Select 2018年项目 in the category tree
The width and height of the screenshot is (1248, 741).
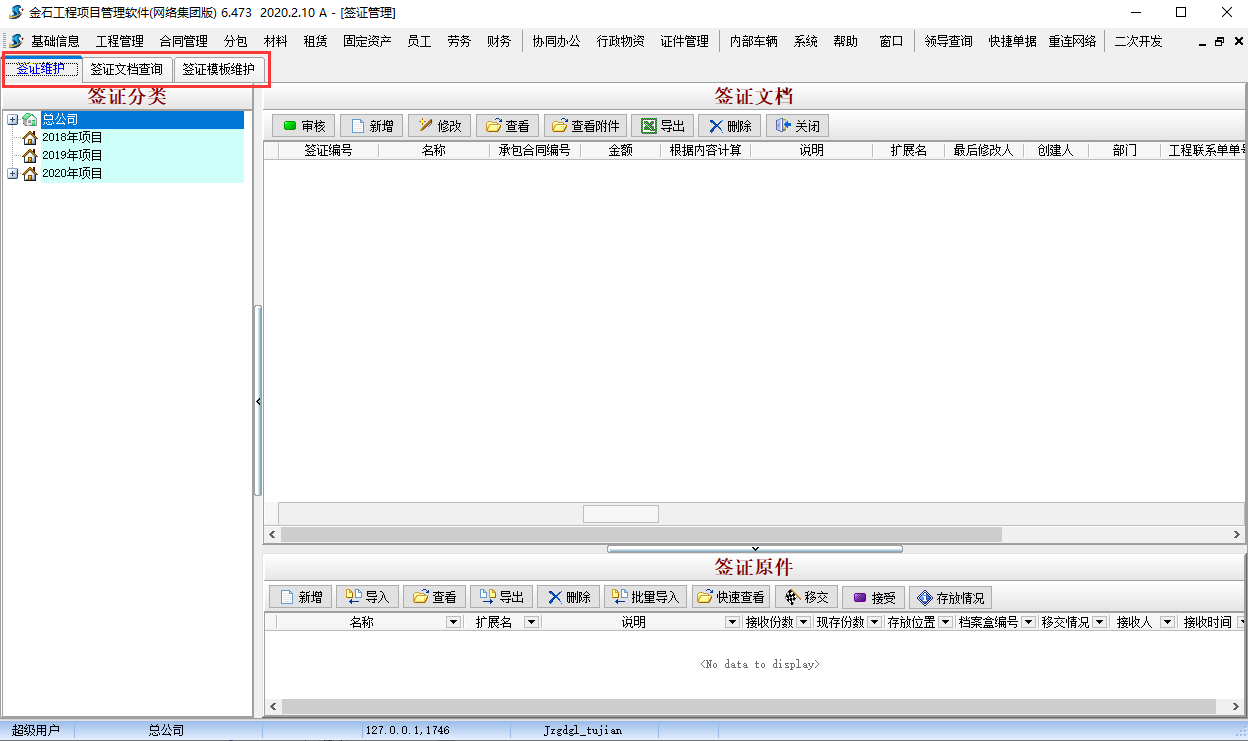click(72, 138)
